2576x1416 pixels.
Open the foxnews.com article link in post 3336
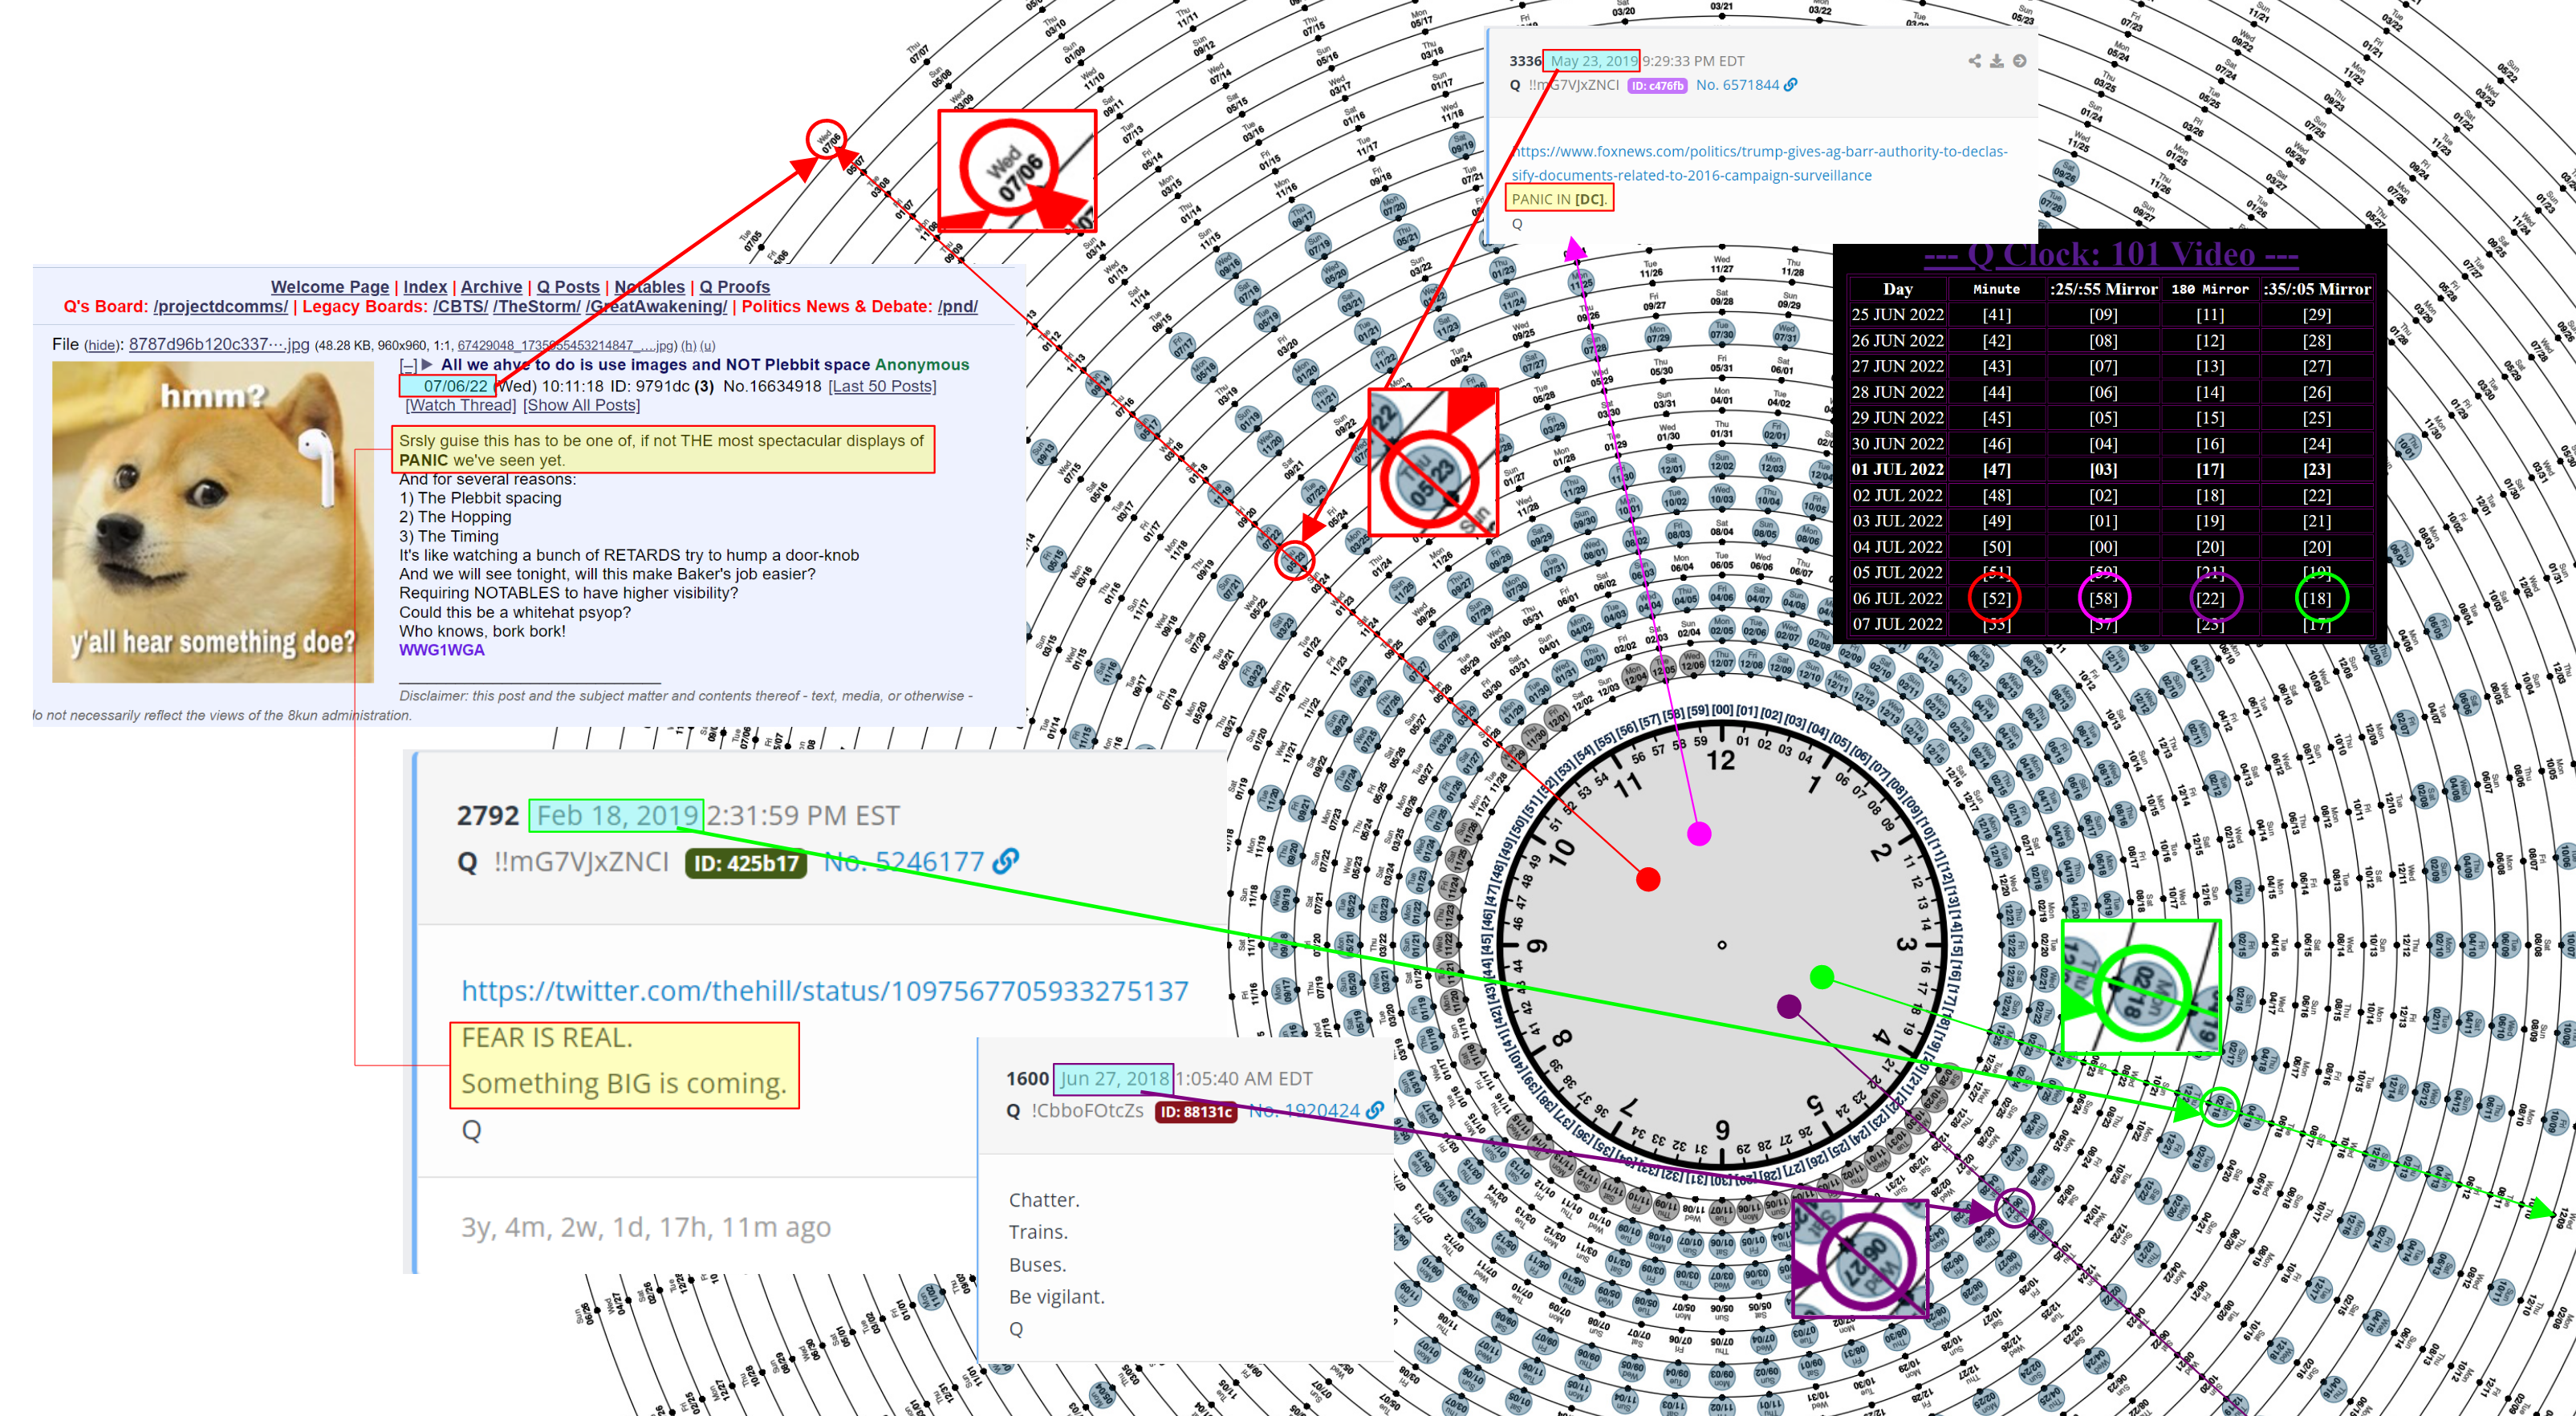[x=1759, y=163]
